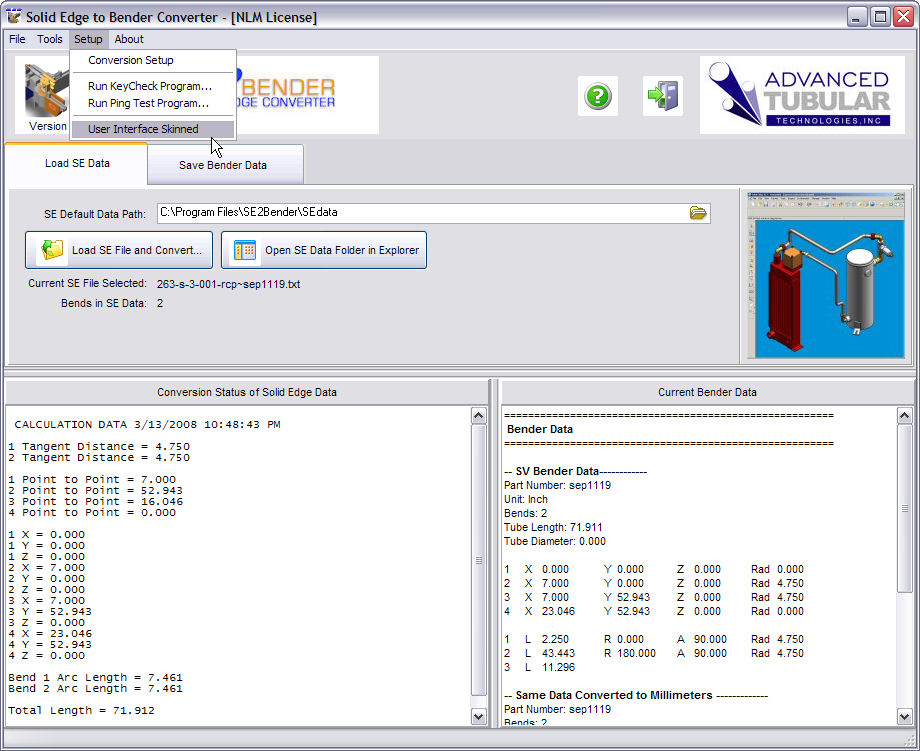This screenshot has height=751, width=920.
Task: Click the Solid Edge assembly preview thumbnail
Action: click(826, 275)
